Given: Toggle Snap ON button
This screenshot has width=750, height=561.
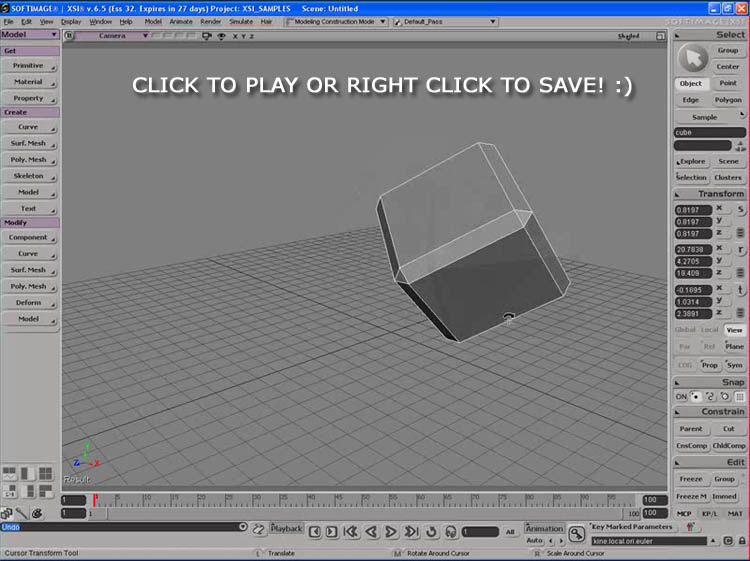Looking at the screenshot, I should coord(681,396).
